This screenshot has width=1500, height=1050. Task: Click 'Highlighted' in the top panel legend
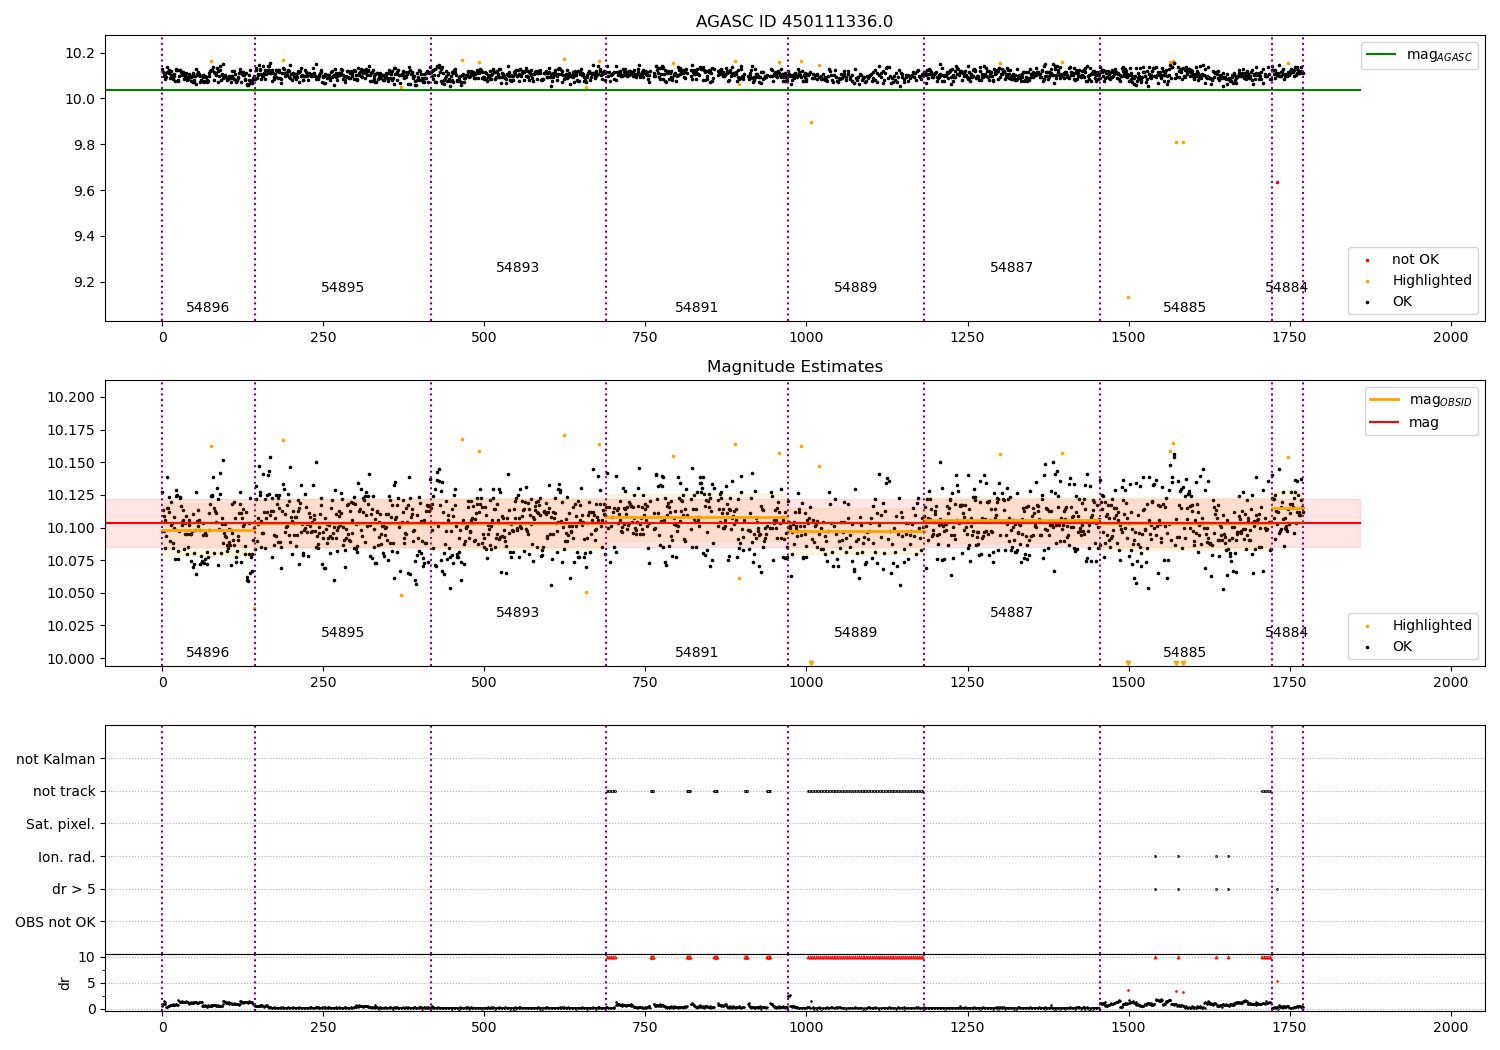pos(1431,281)
